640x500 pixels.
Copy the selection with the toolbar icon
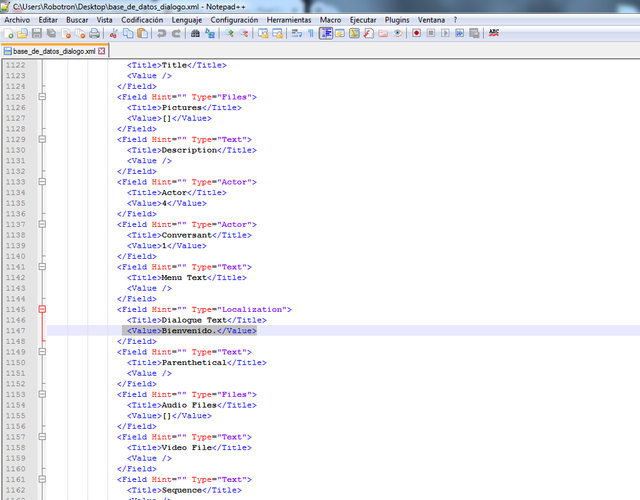click(128, 33)
